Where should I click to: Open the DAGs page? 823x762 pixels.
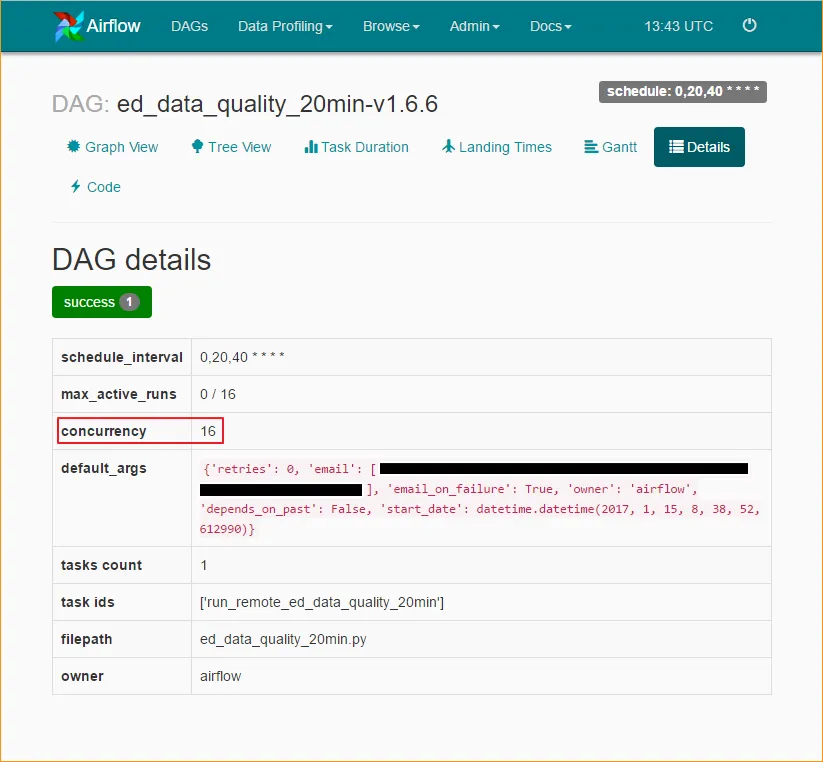(x=189, y=26)
